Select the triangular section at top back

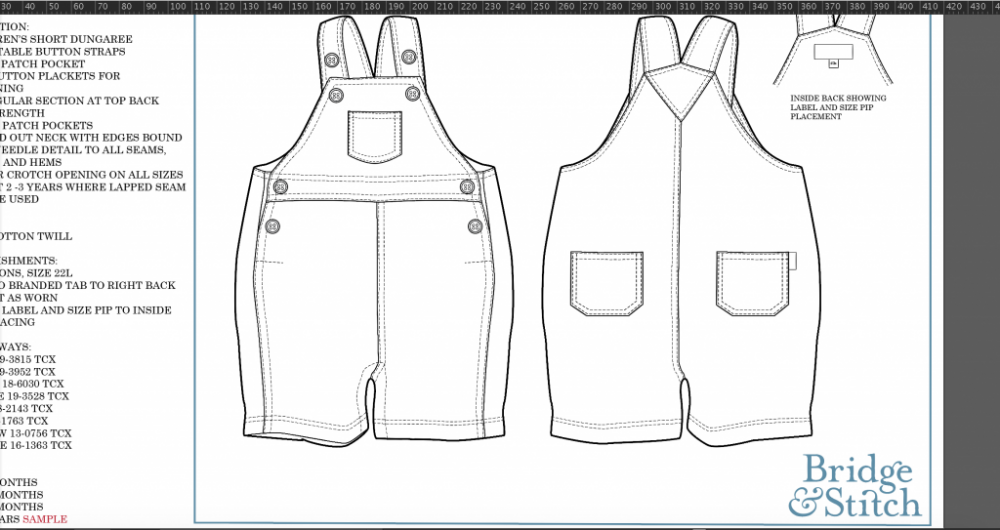click(682, 94)
